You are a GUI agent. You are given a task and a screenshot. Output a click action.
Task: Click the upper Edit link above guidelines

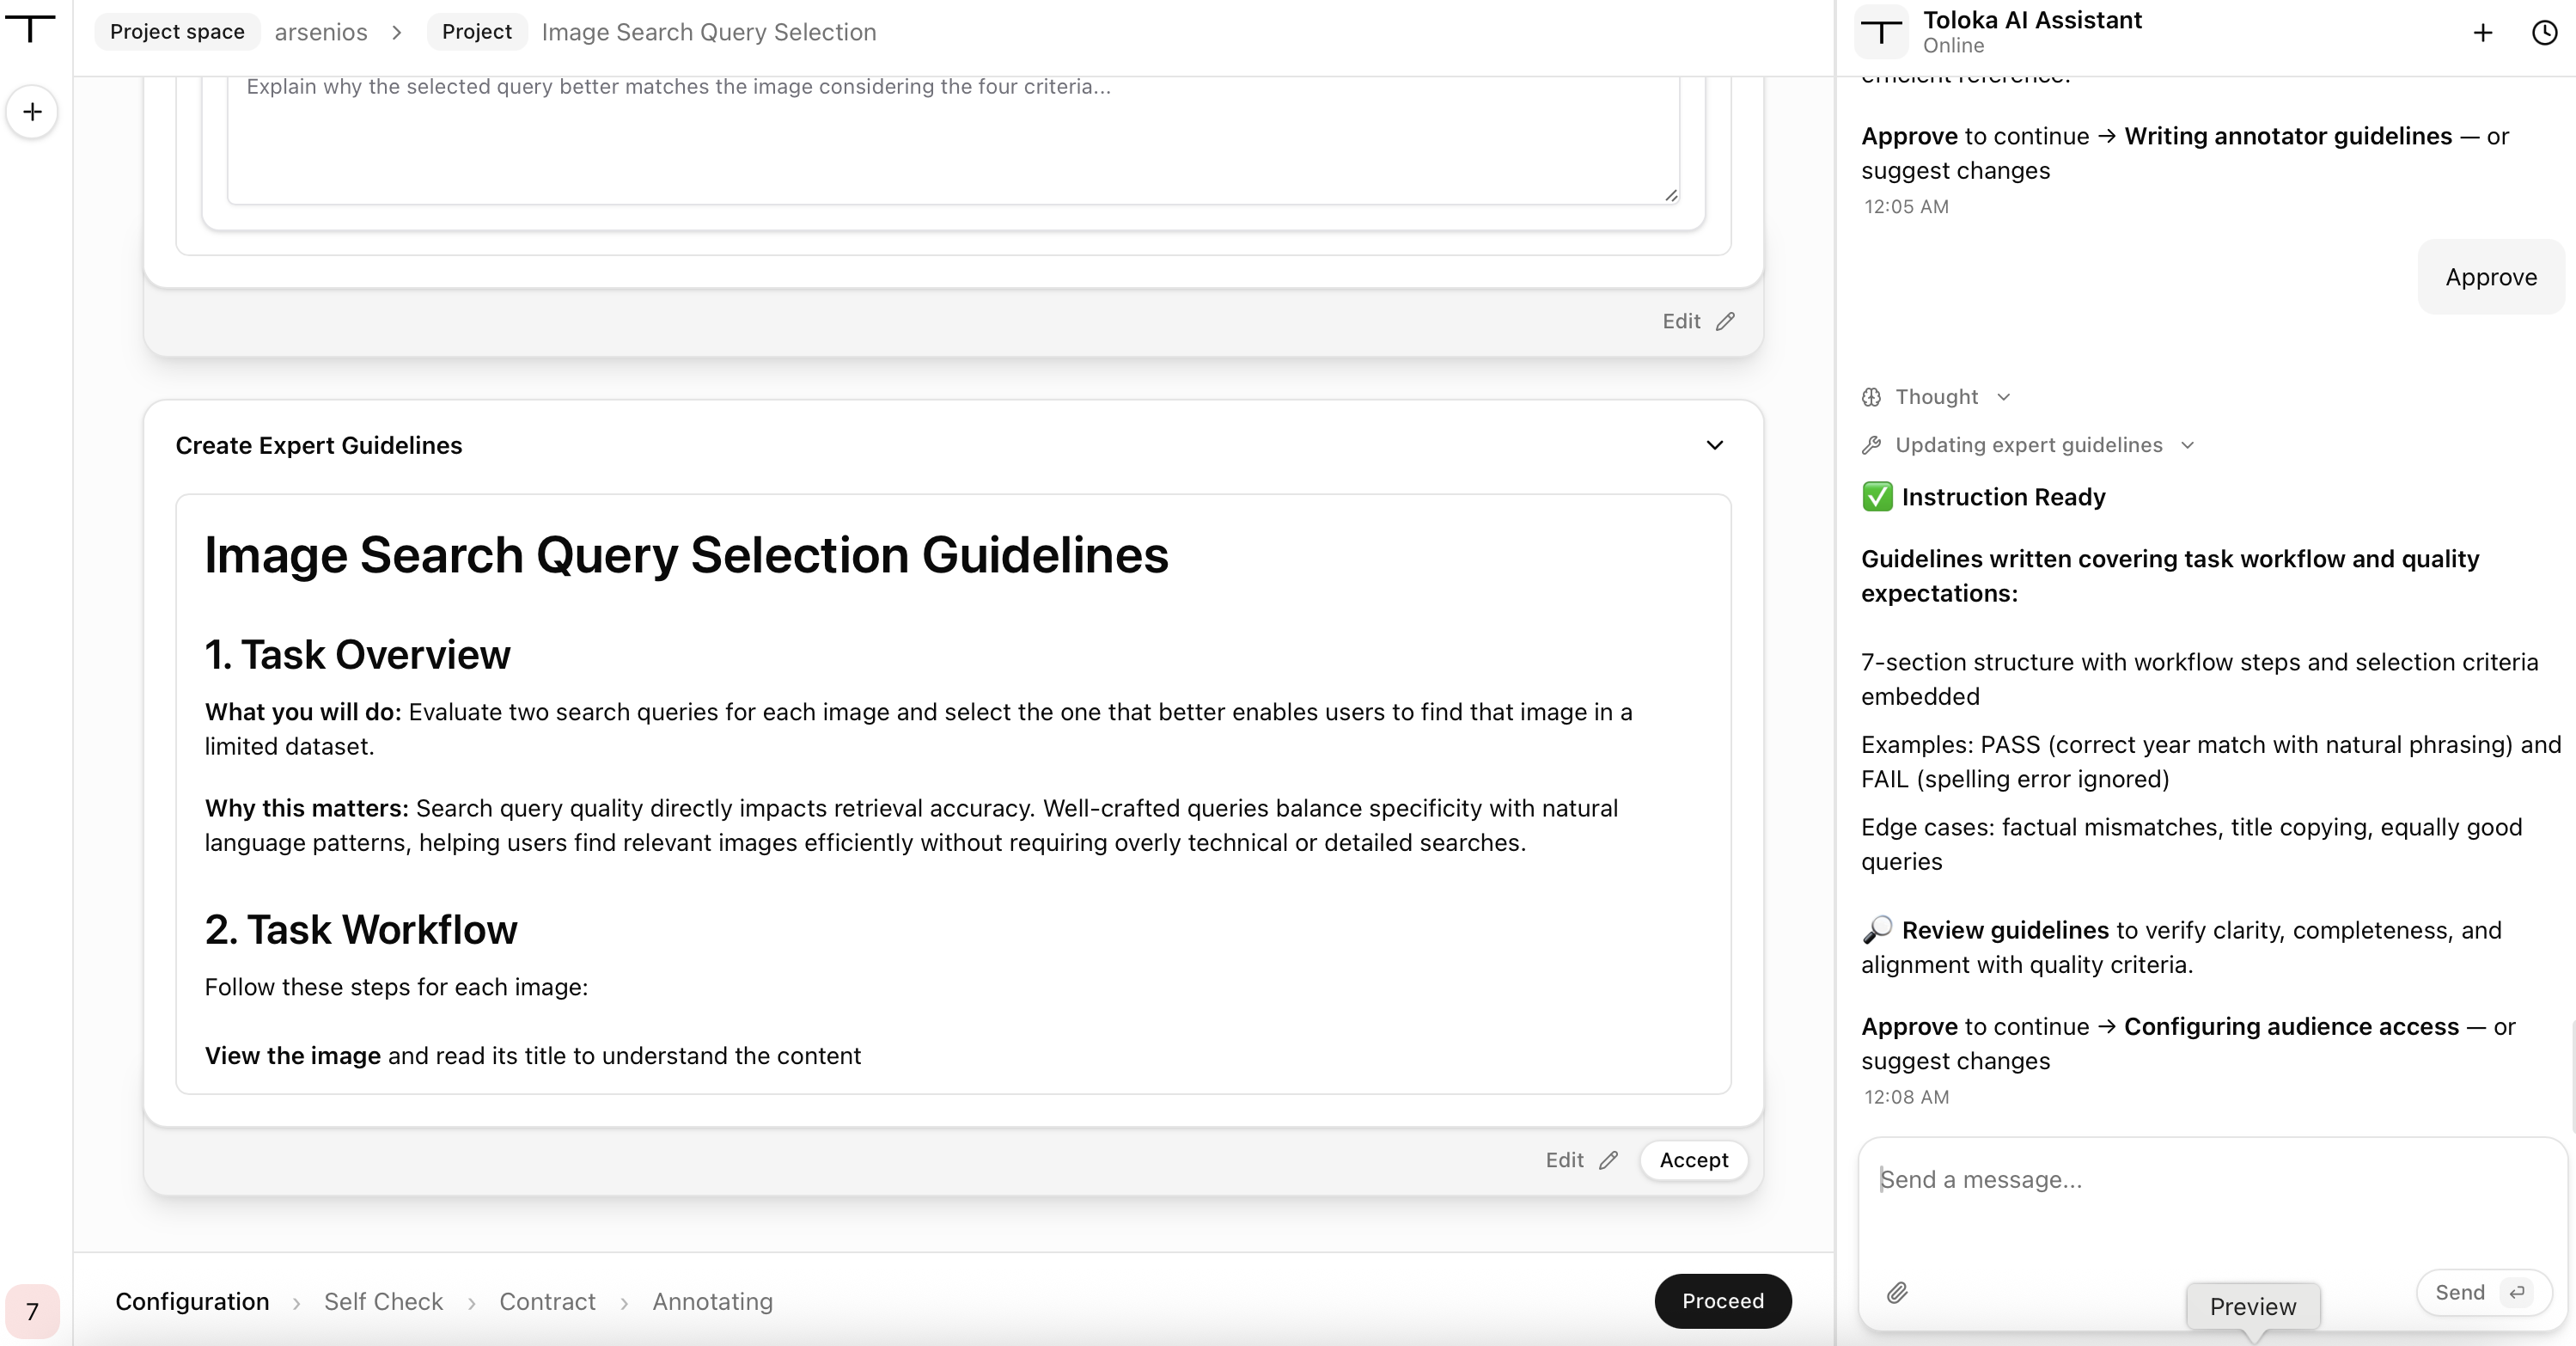1697,321
